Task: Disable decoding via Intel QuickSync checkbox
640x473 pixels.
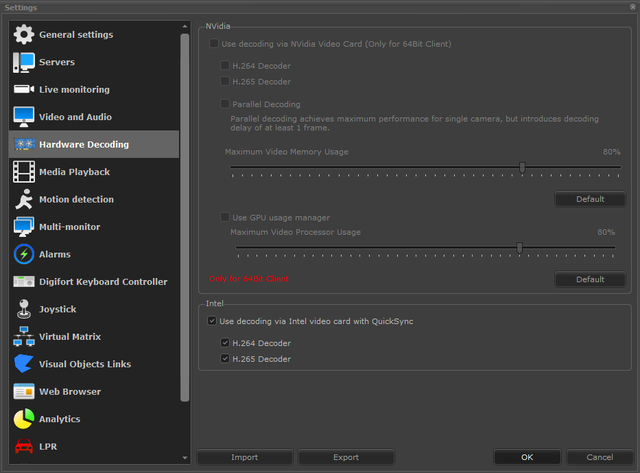Action: [x=212, y=321]
